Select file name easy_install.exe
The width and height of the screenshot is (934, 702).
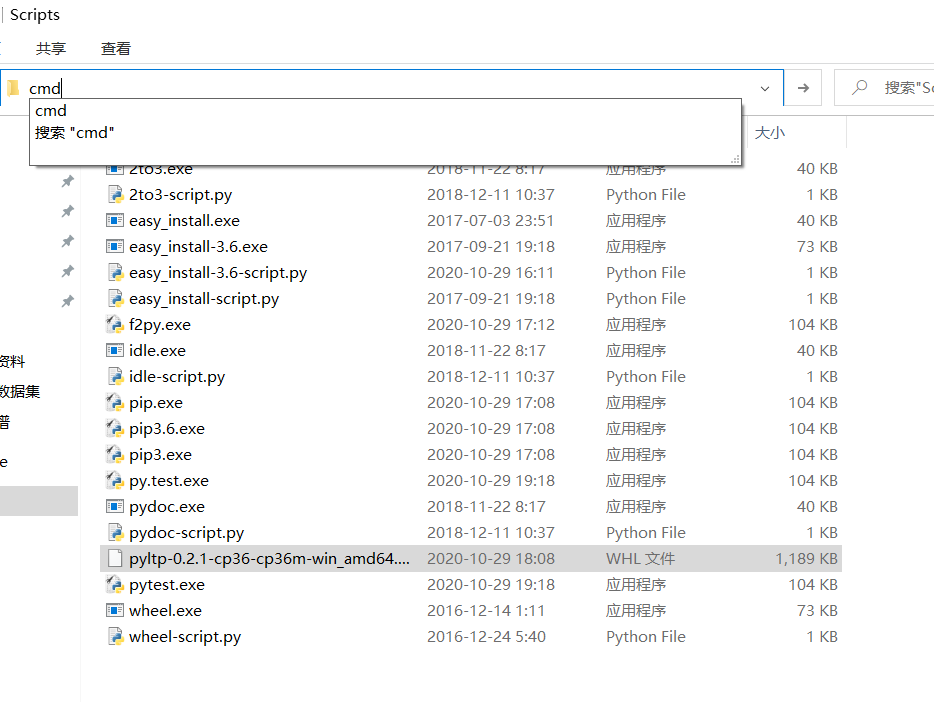[x=184, y=221]
